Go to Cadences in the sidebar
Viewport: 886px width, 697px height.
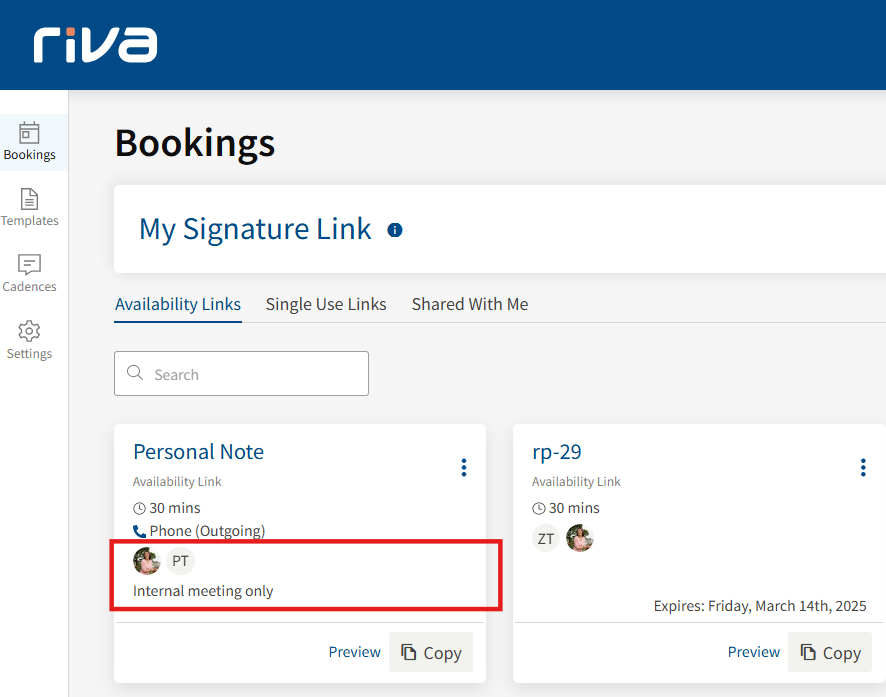click(29, 273)
